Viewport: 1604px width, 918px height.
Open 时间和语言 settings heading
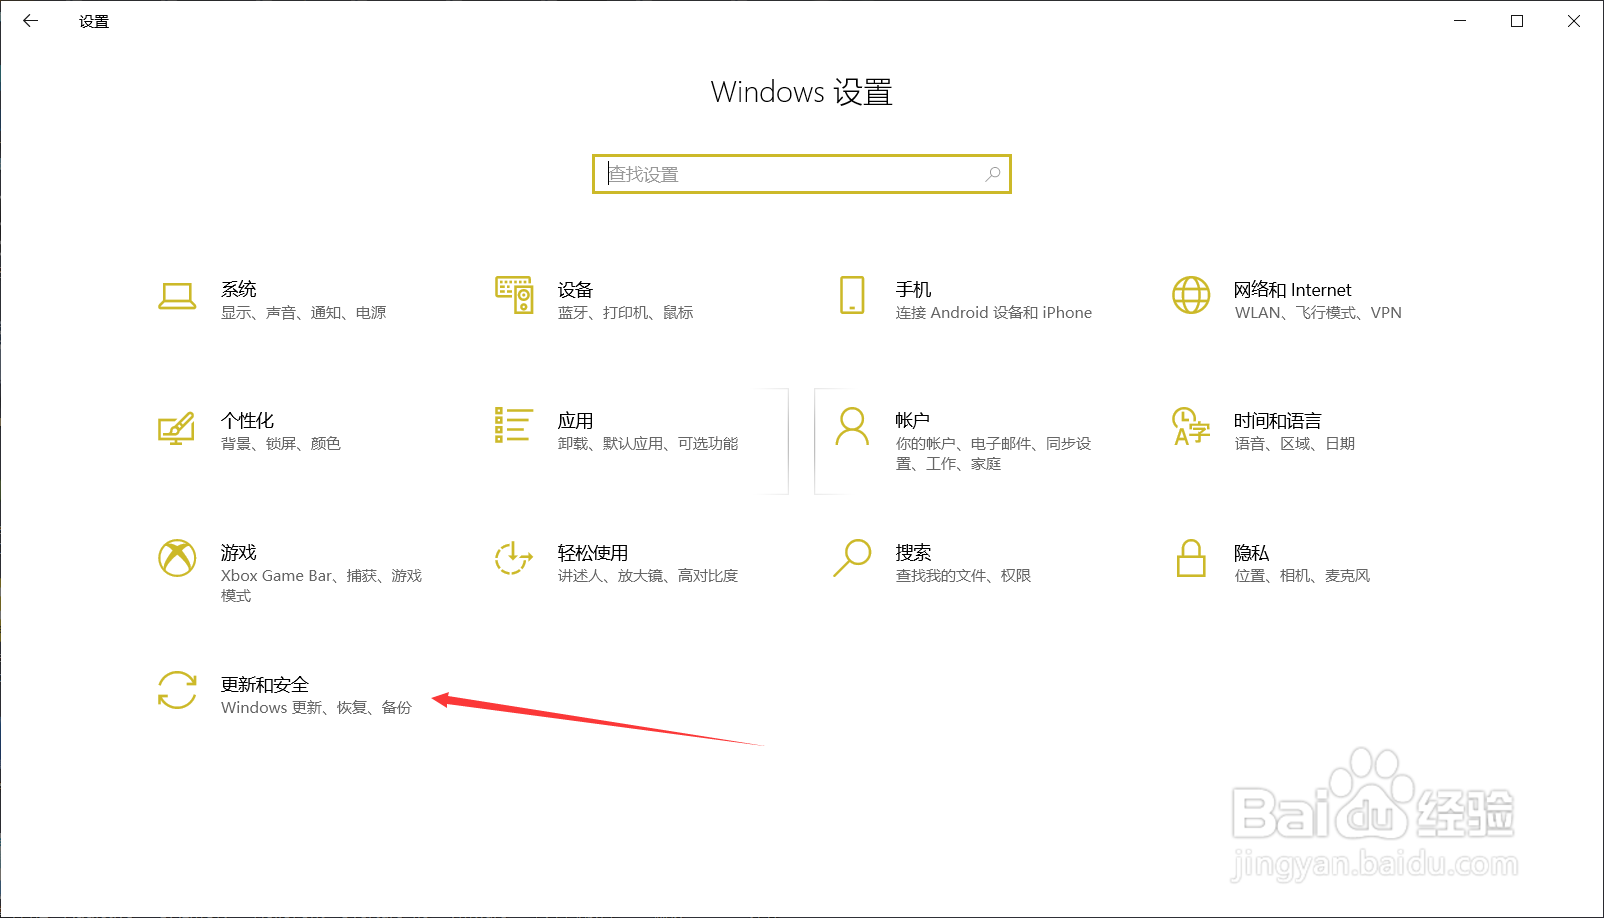coord(1278,420)
